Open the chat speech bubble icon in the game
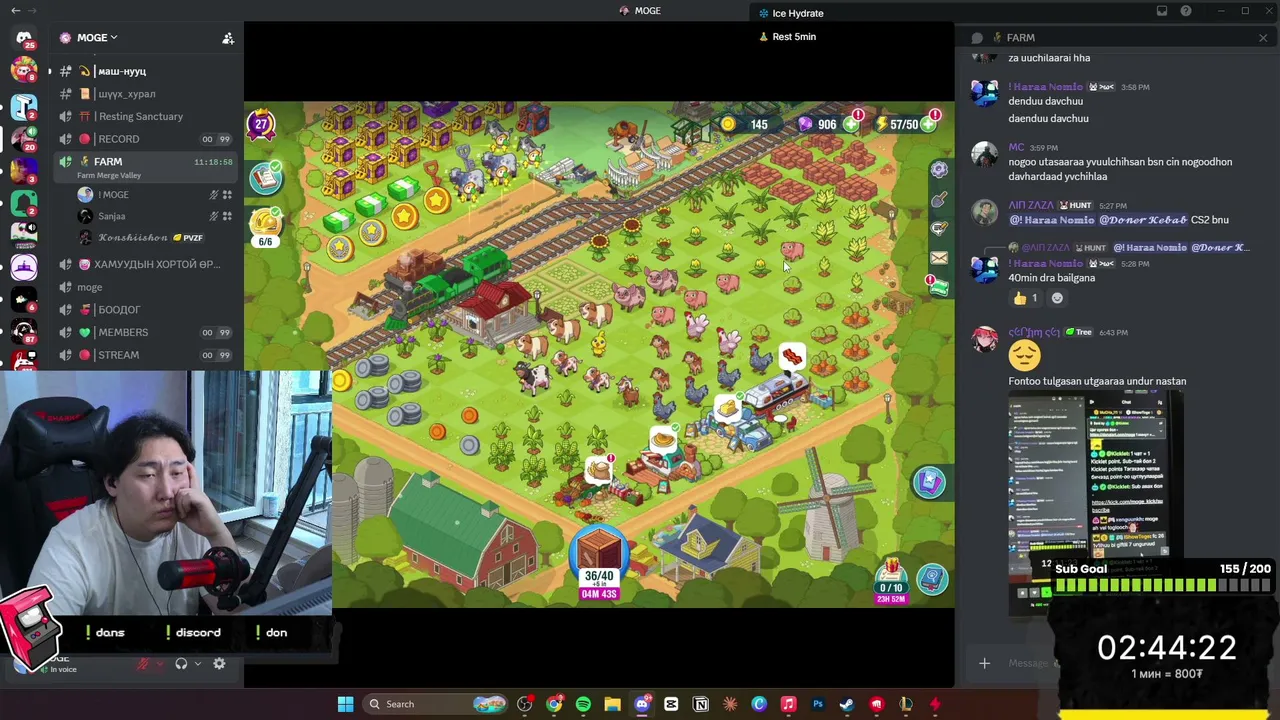1280x720 pixels. (x=939, y=229)
